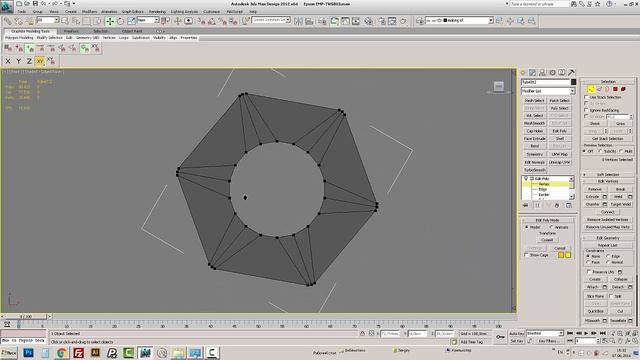
Task: Open the key mode Selected dropdown
Action: [x=545, y=333]
